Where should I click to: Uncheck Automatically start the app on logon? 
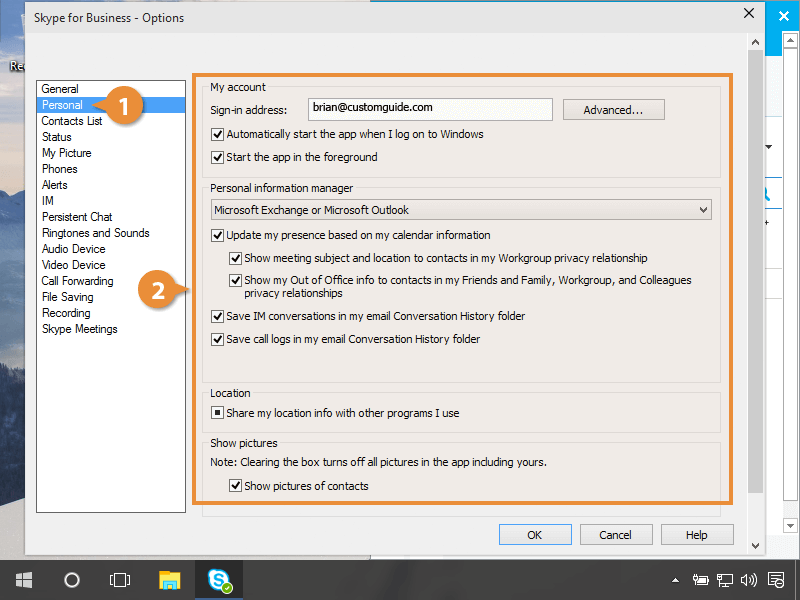tap(218, 134)
